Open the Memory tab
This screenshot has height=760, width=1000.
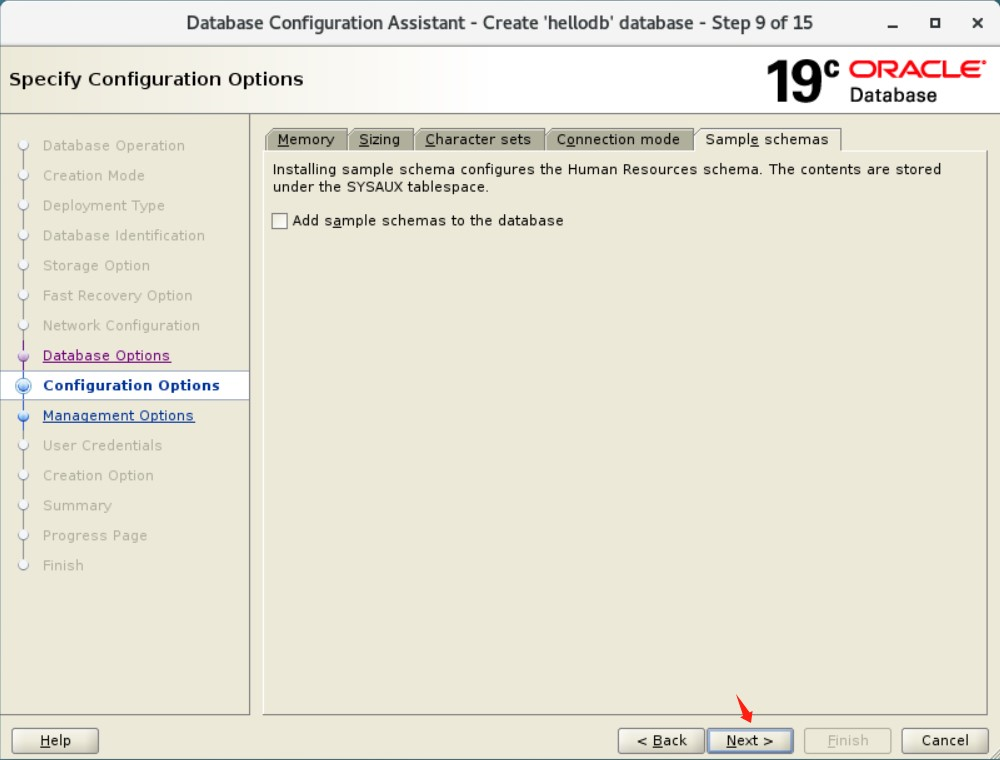tap(306, 139)
